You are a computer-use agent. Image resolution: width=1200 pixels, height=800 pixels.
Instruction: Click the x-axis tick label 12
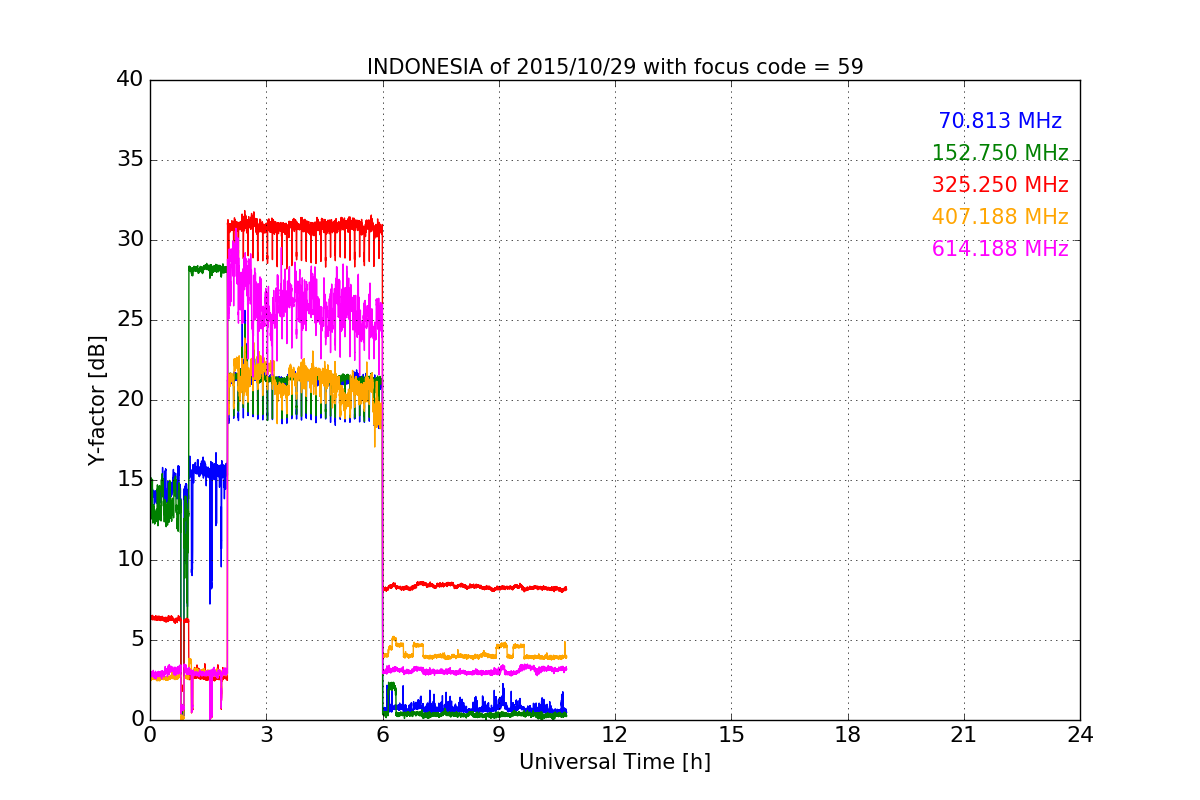click(x=615, y=735)
